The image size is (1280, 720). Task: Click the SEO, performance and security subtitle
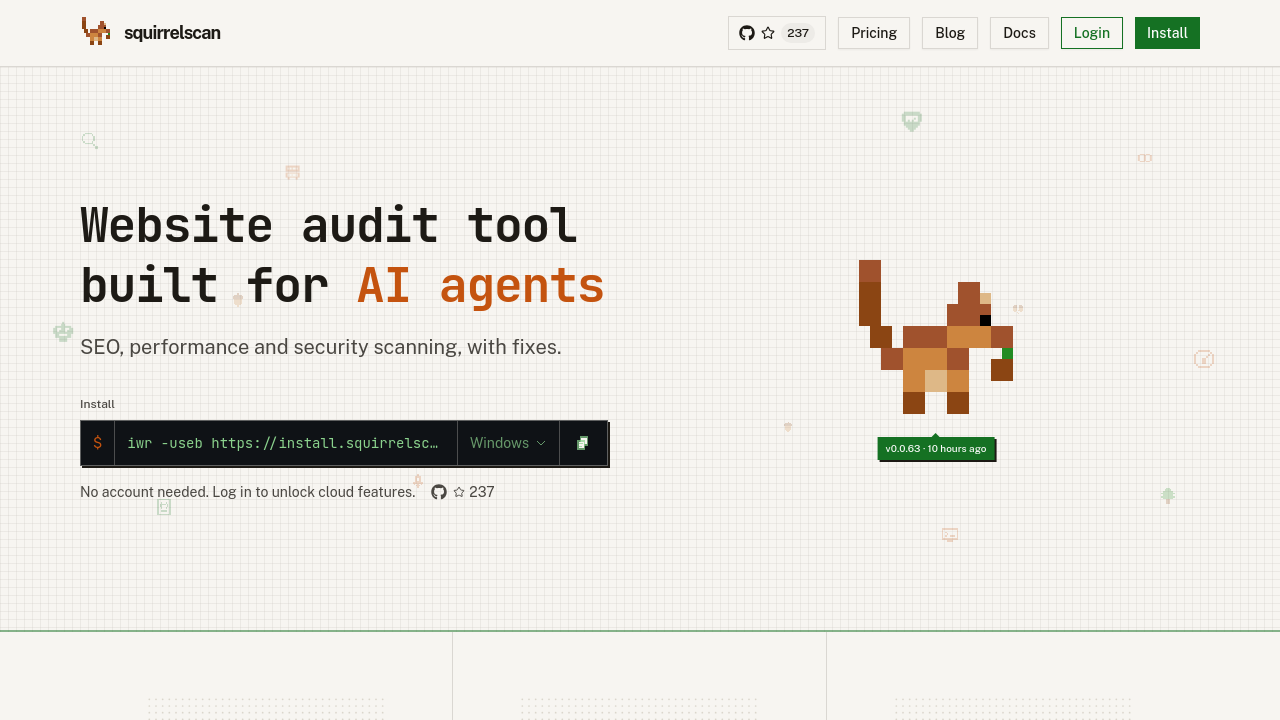click(321, 347)
